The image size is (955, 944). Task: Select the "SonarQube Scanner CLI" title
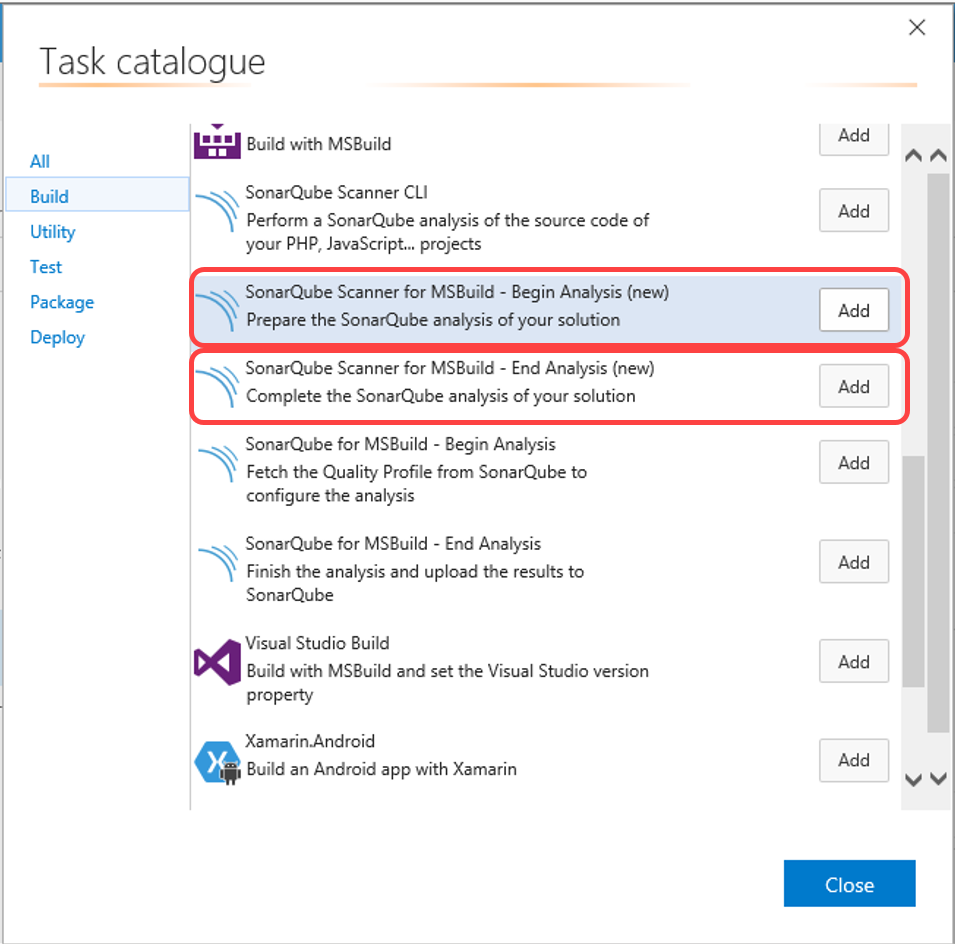[337, 192]
